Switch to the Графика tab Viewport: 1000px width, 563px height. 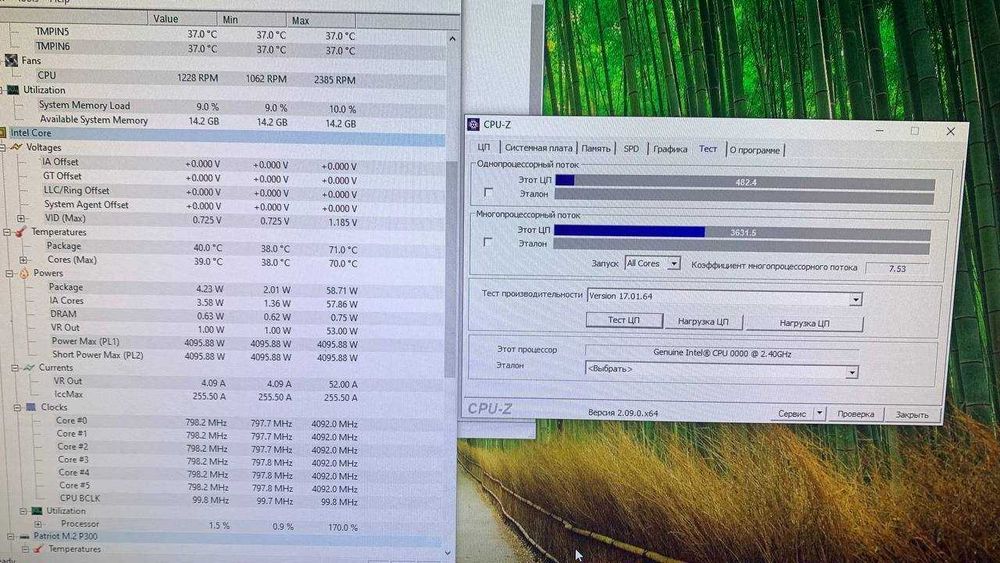pyautogui.click(x=670, y=149)
